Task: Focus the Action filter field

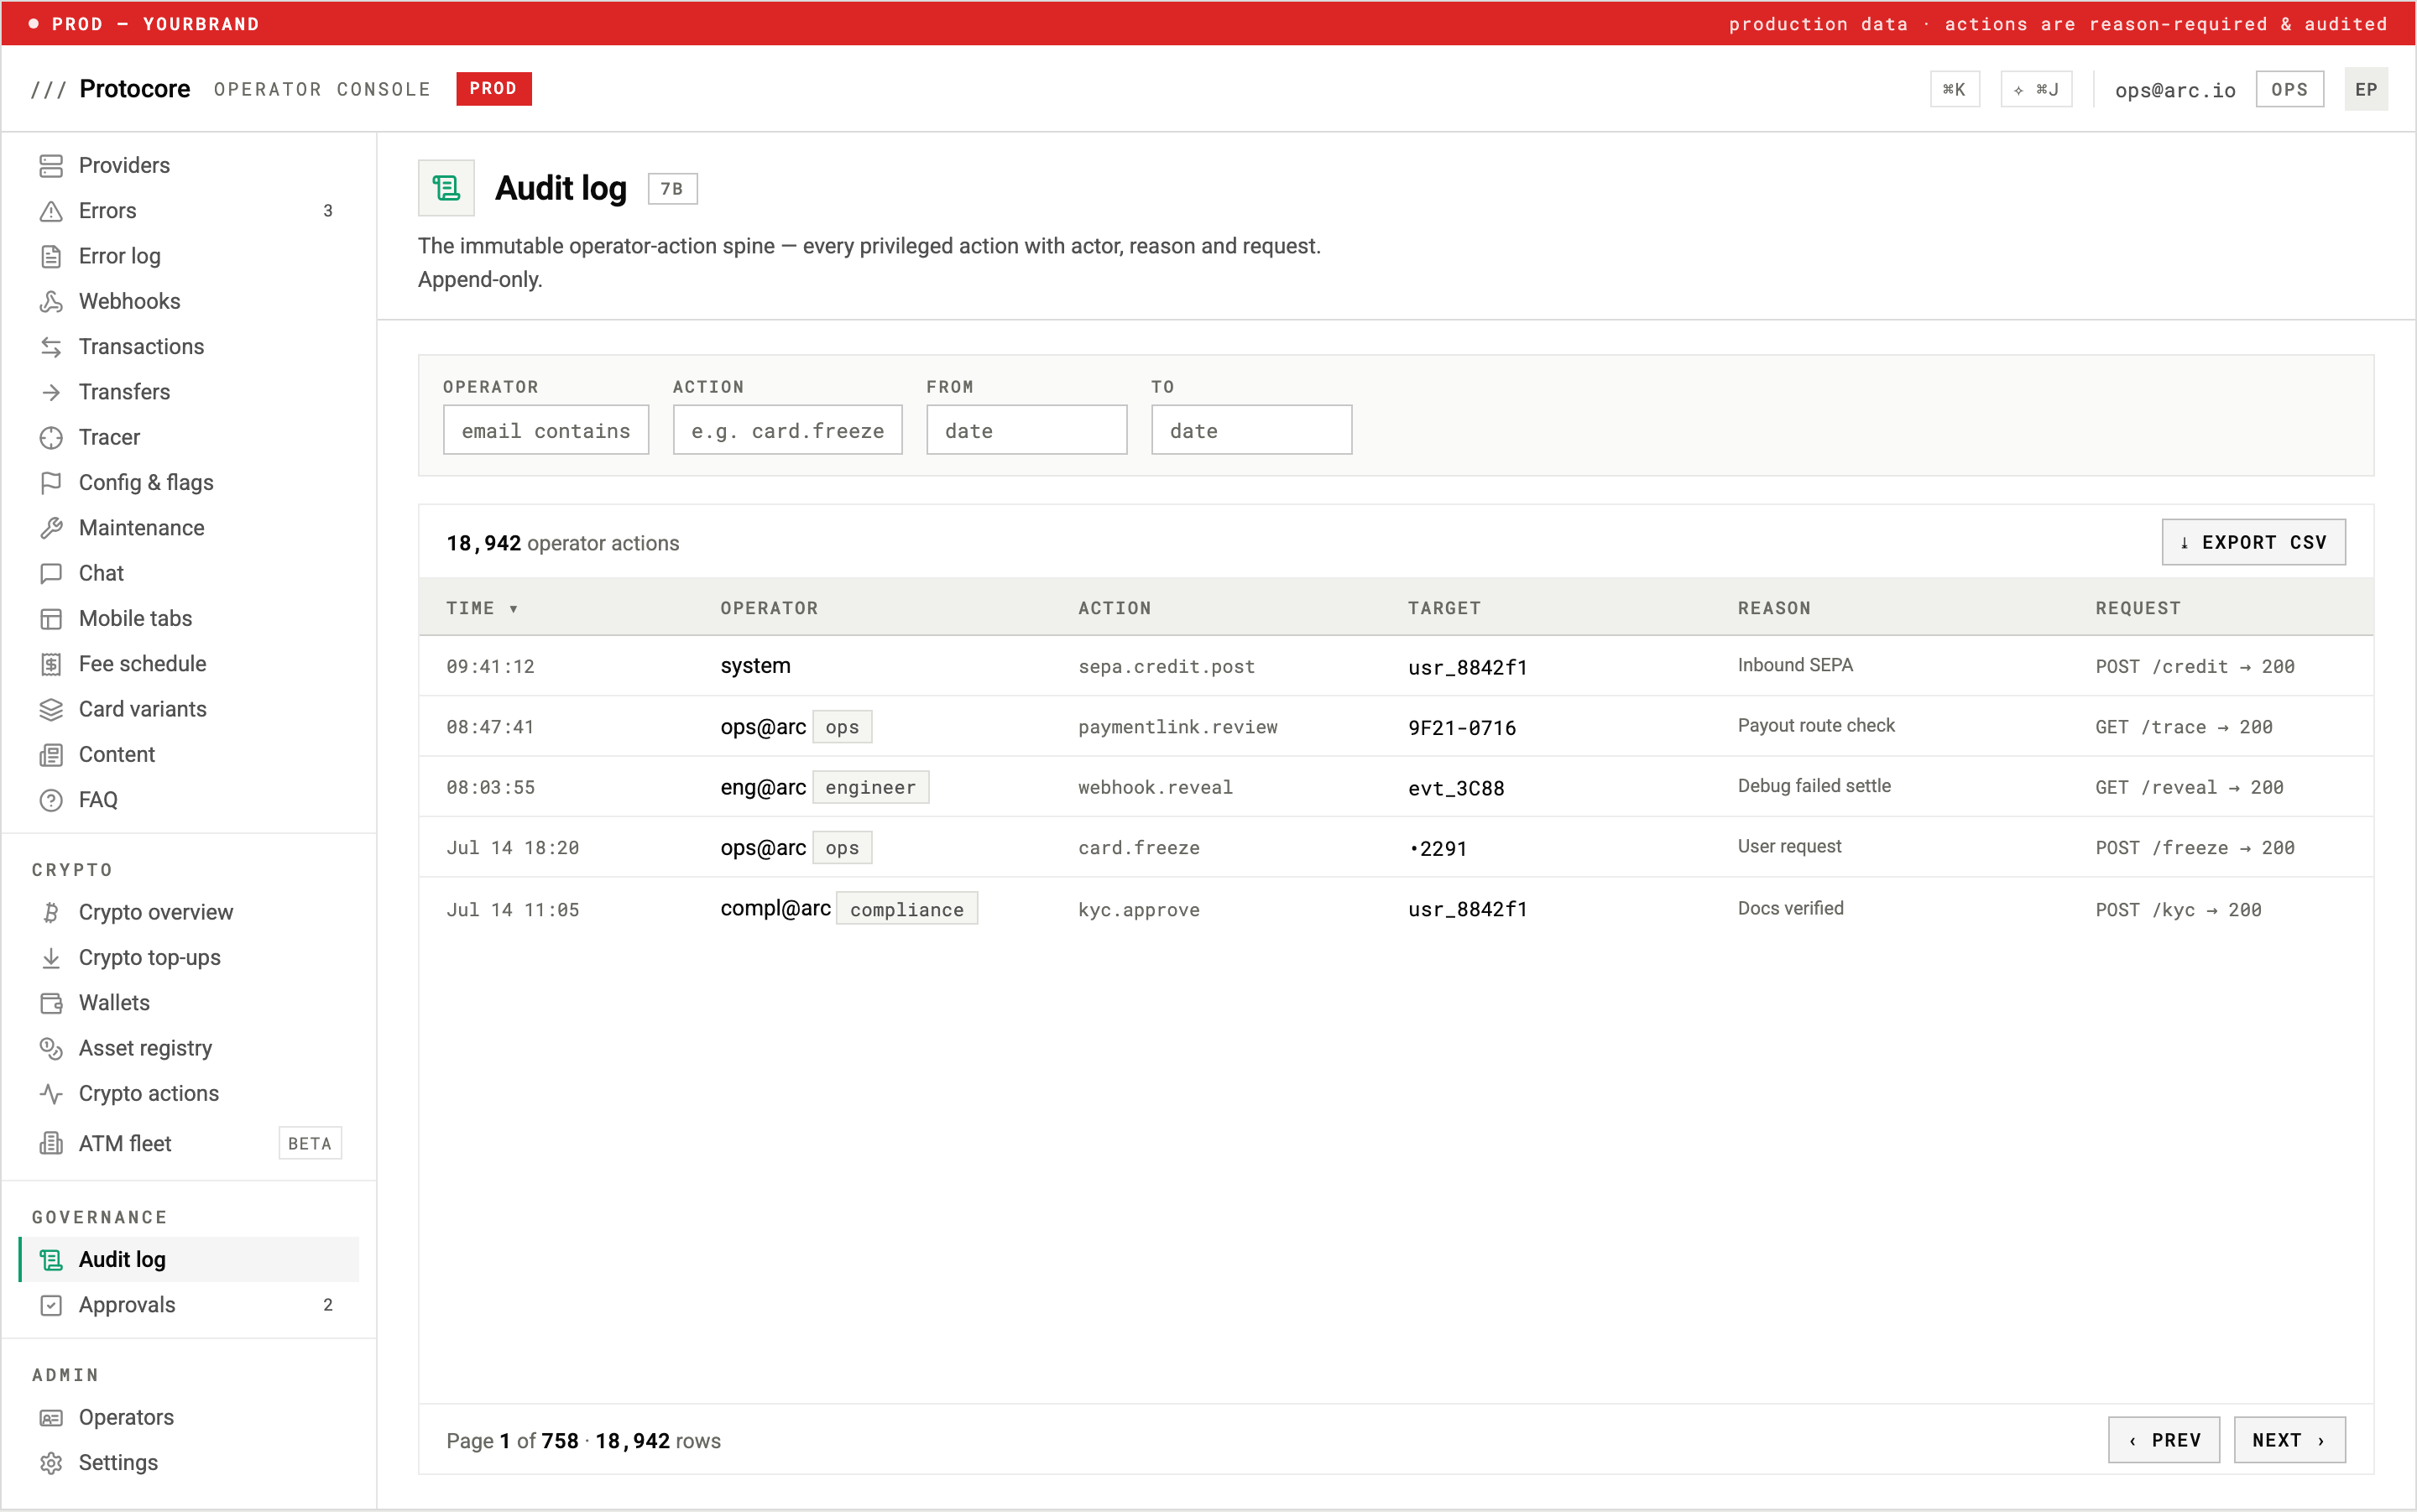Action: coord(788,430)
